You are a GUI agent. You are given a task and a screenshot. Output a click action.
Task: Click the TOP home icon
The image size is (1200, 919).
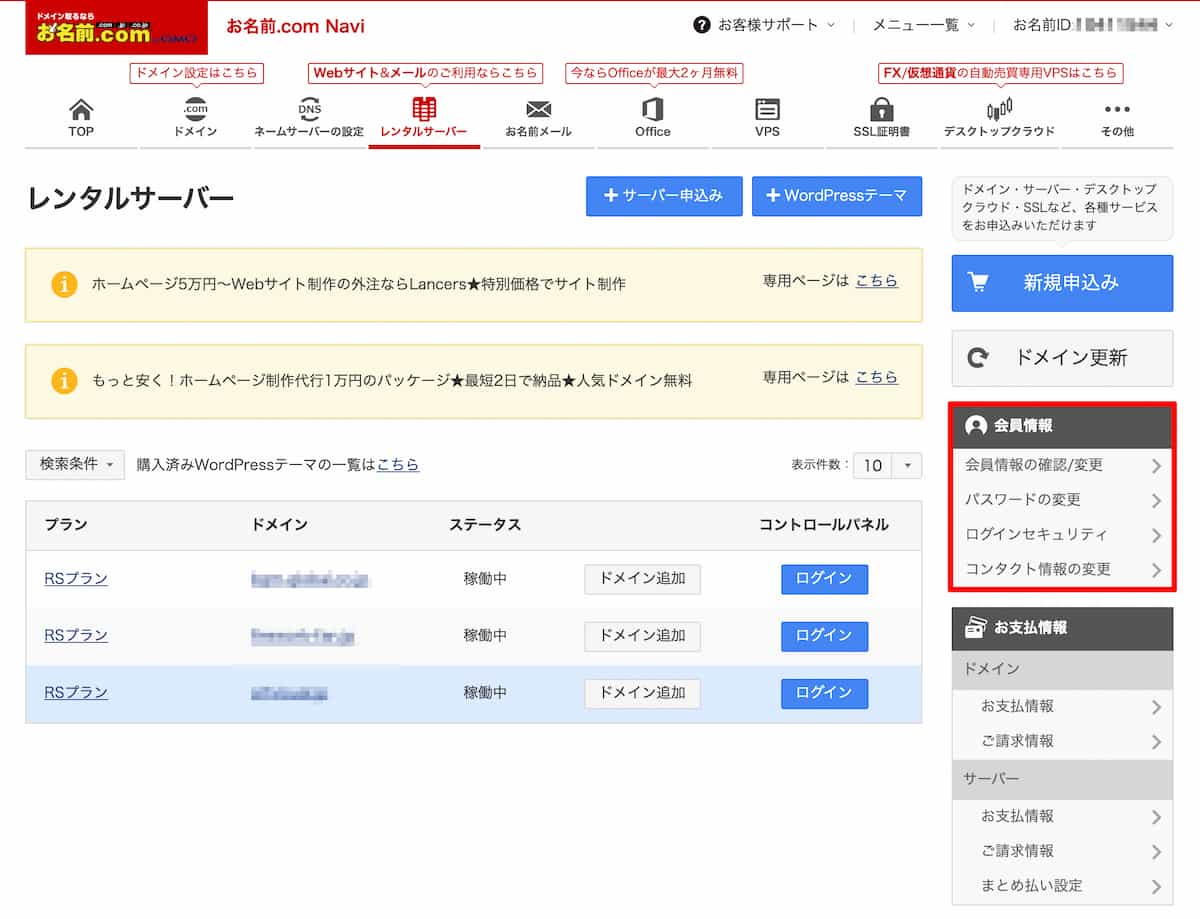[x=80, y=110]
